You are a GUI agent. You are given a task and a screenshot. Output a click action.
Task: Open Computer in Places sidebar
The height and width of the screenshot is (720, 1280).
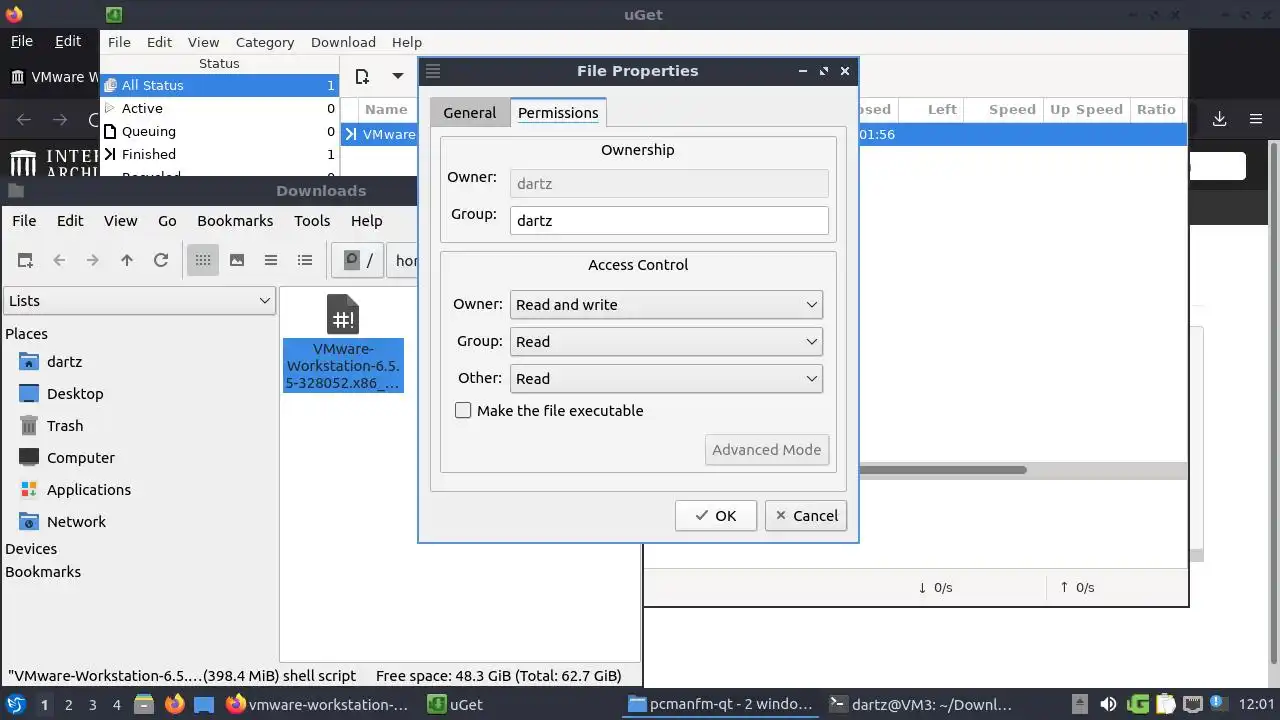tap(67, 458)
